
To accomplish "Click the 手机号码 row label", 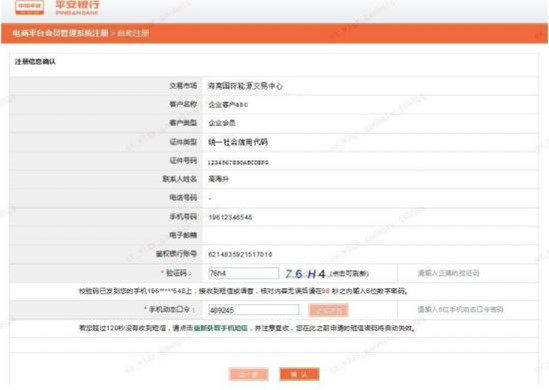I will (x=183, y=217).
